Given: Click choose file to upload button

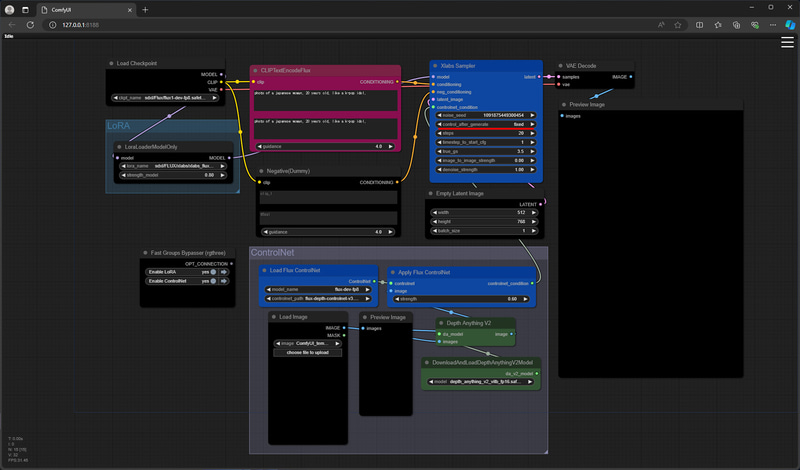Looking at the screenshot, I should click(308, 353).
